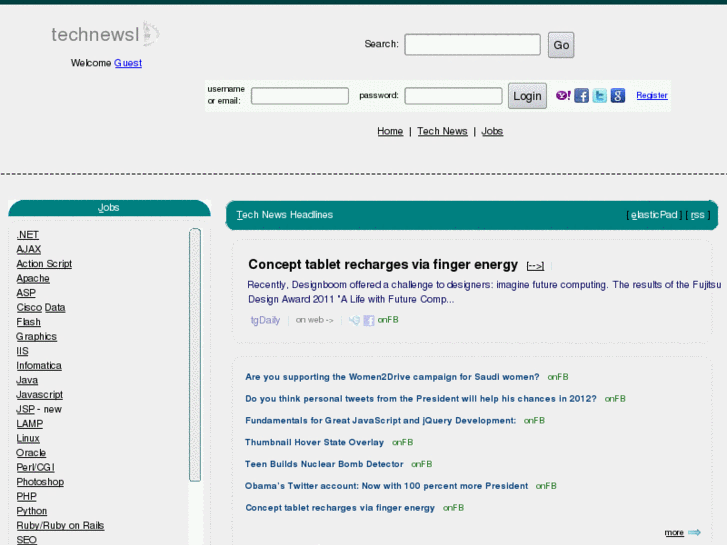Open the .NET jobs link
Viewport: 727px width, 545px height.
click(x=27, y=235)
